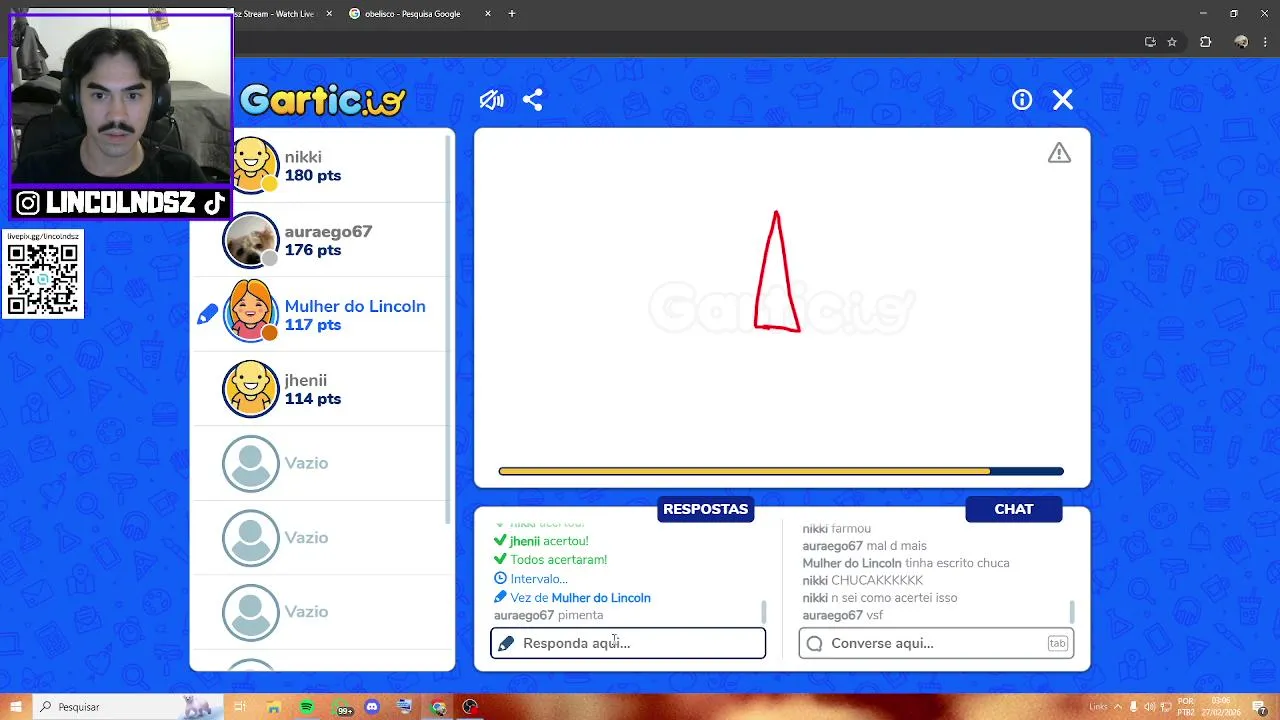Click the CHAT tab label
Screen dimensions: 1280x720
1013,509
